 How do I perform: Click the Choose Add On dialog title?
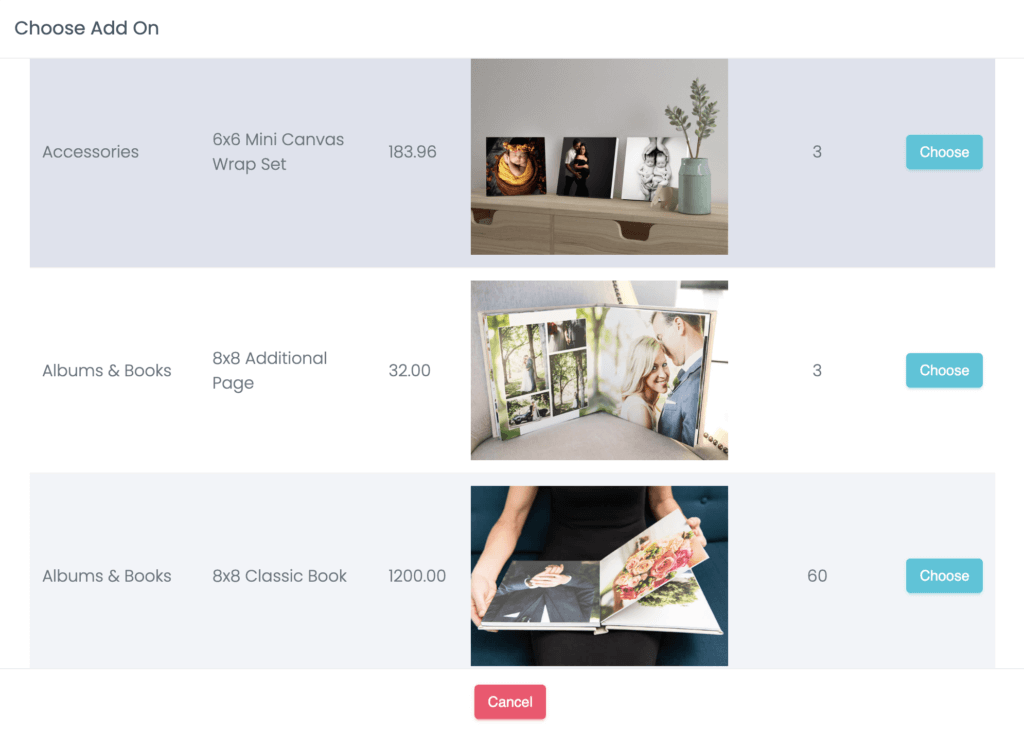coord(87,28)
